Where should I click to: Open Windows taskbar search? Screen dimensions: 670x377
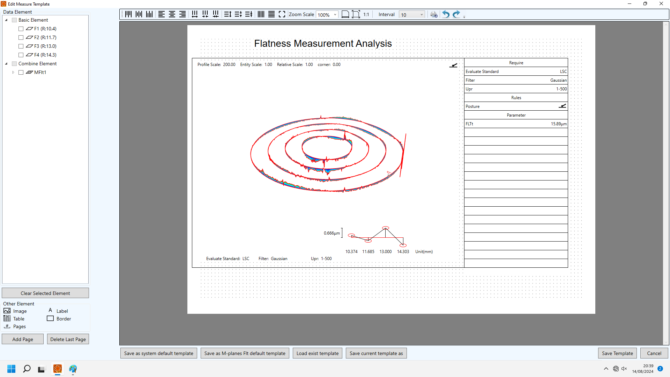coord(26,368)
